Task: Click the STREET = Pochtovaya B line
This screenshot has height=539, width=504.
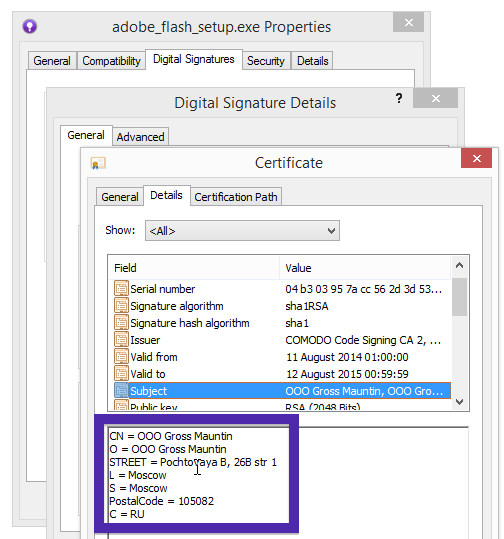Action: point(193,462)
